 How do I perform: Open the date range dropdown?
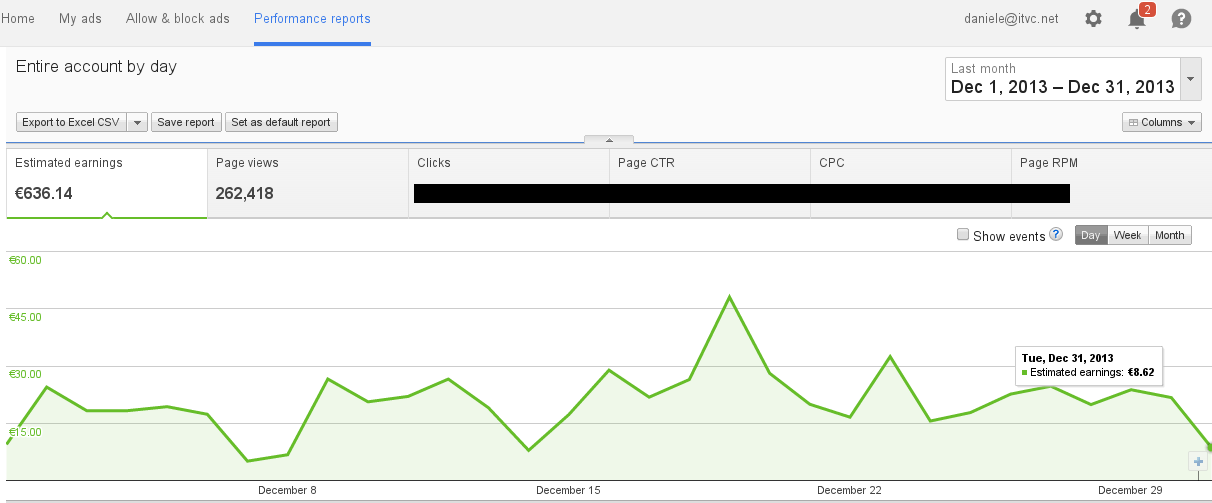1191,78
